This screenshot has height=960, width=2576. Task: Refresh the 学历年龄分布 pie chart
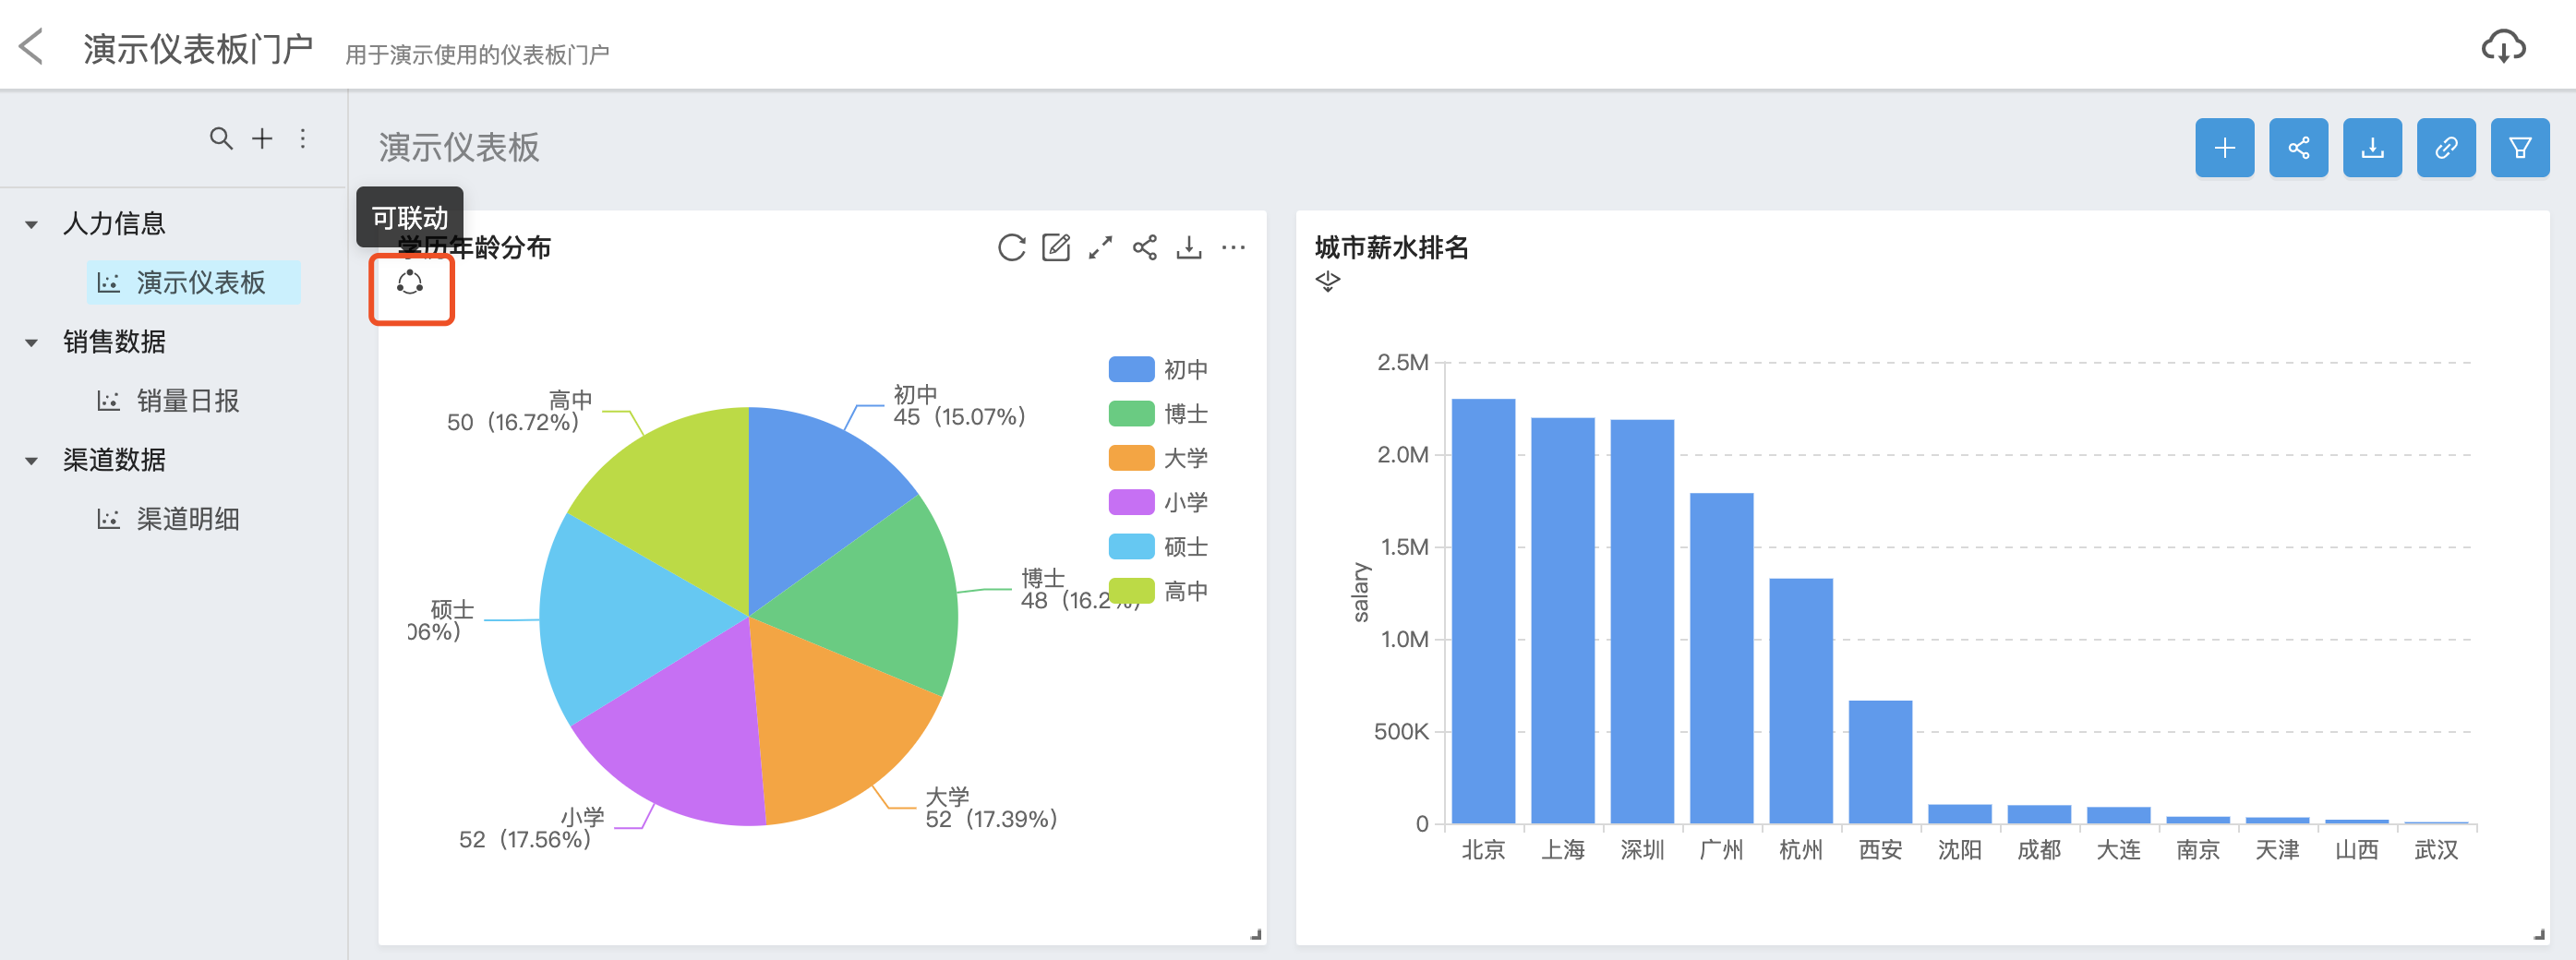1011,247
